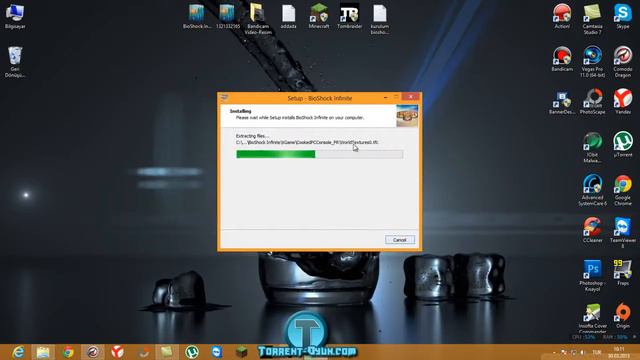640x360 pixels.
Task: Open Comodo Dragon from the taskbar
Action: (x=93, y=352)
